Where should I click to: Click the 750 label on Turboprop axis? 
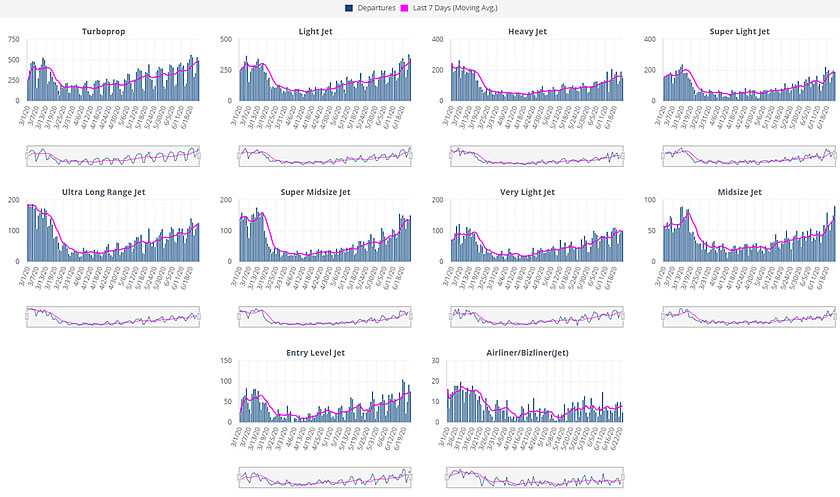click(x=14, y=40)
